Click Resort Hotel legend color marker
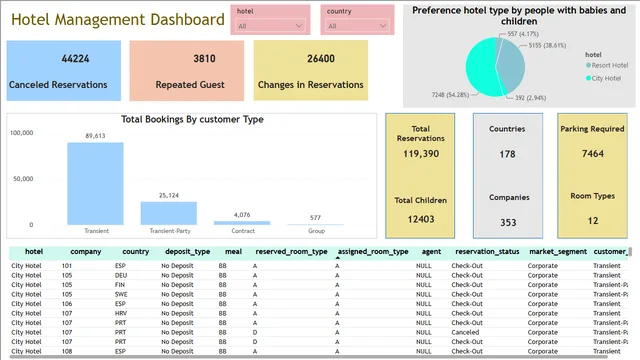The height and width of the screenshot is (360, 640). 588,65
